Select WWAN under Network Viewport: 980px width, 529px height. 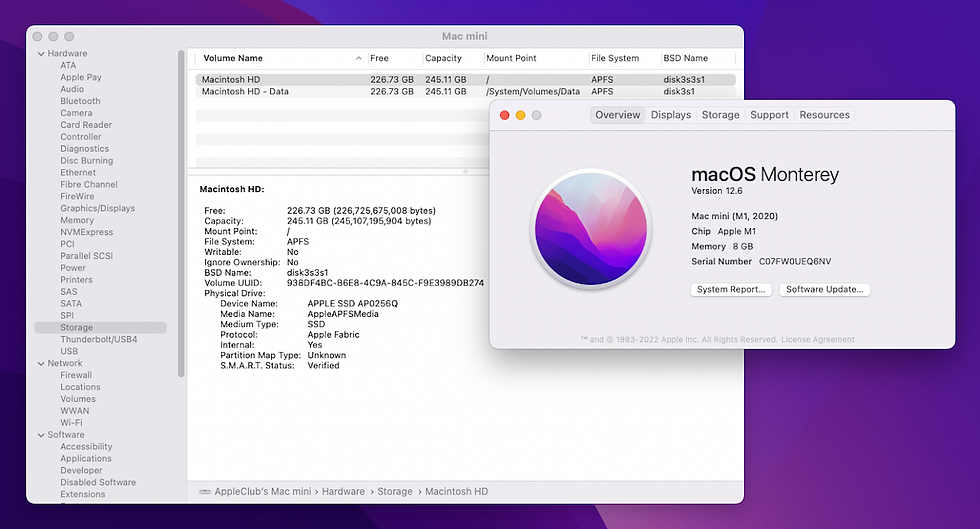(74, 411)
